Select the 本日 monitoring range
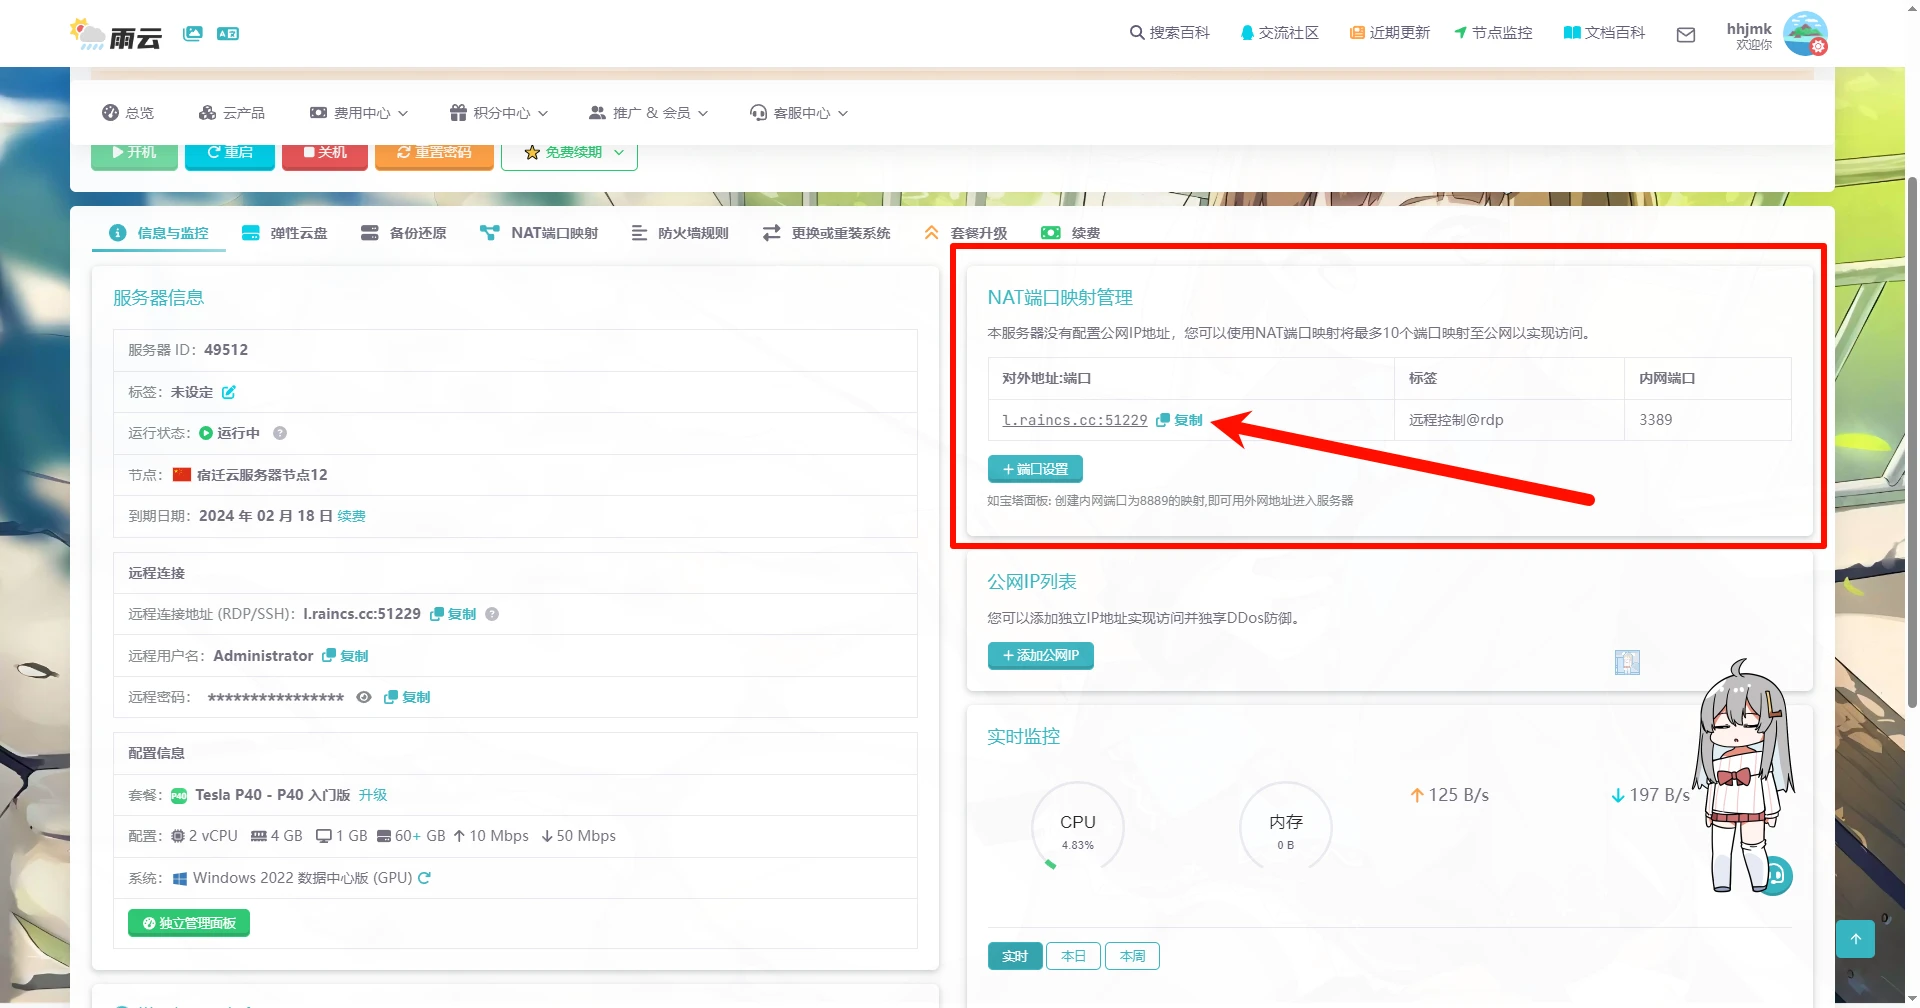Viewport: 1920px width, 1008px height. tap(1073, 956)
